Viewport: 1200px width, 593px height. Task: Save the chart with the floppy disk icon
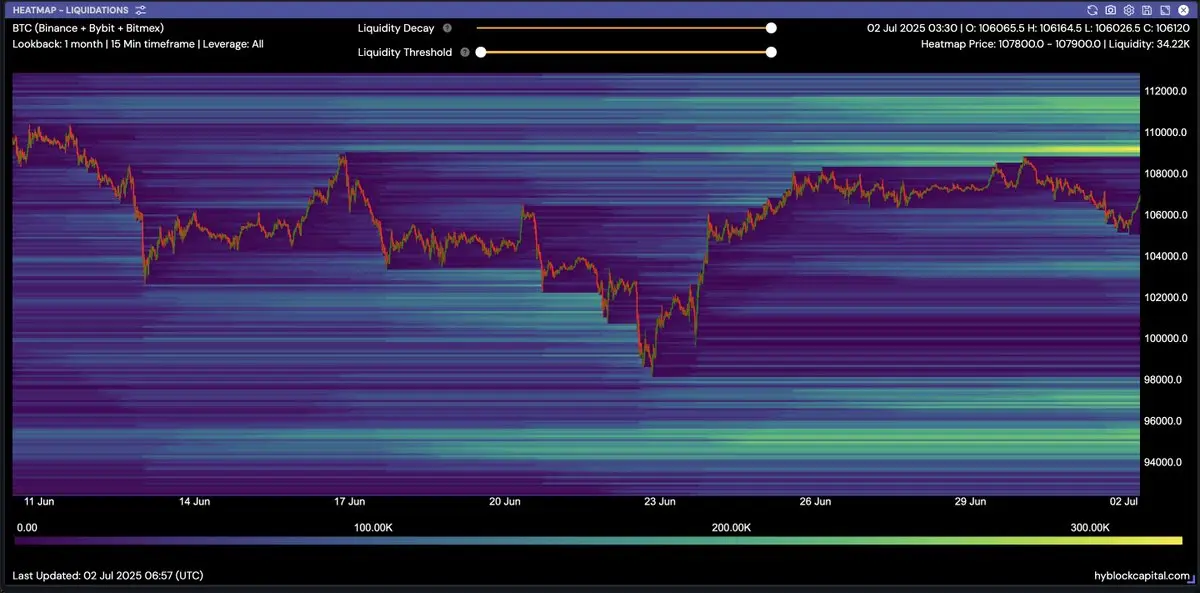pyautogui.click(x=1146, y=9)
